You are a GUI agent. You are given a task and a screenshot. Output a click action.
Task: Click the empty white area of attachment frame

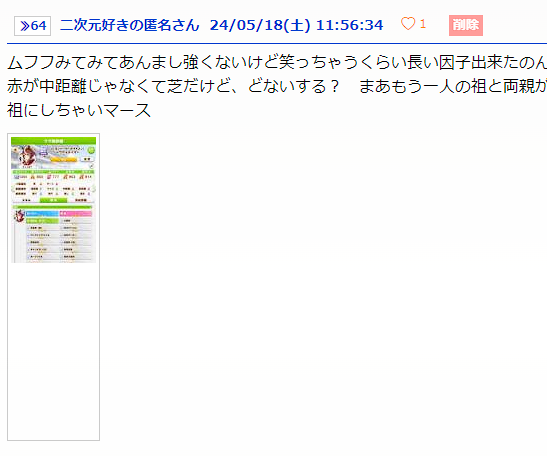[x=53, y=351]
